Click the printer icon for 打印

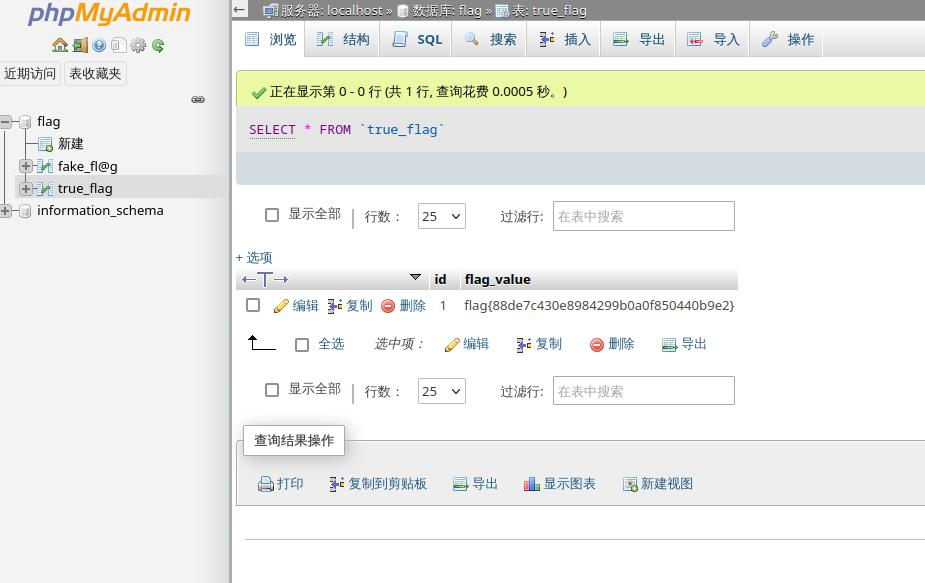pyautogui.click(x=266, y=484)
